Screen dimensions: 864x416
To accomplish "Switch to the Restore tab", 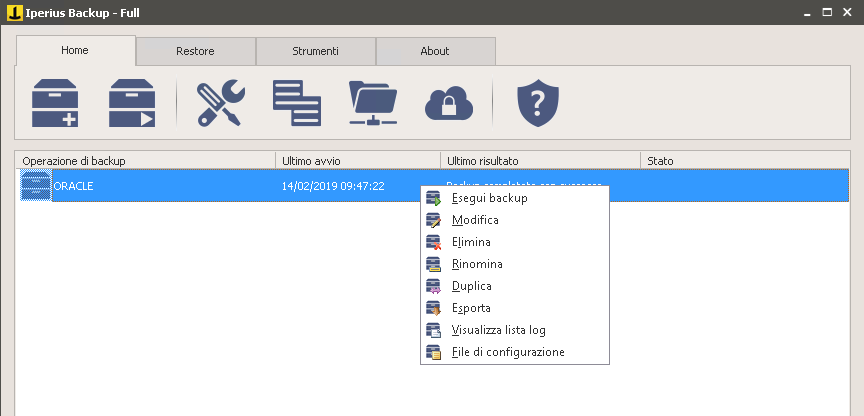I will pos(196,51).
